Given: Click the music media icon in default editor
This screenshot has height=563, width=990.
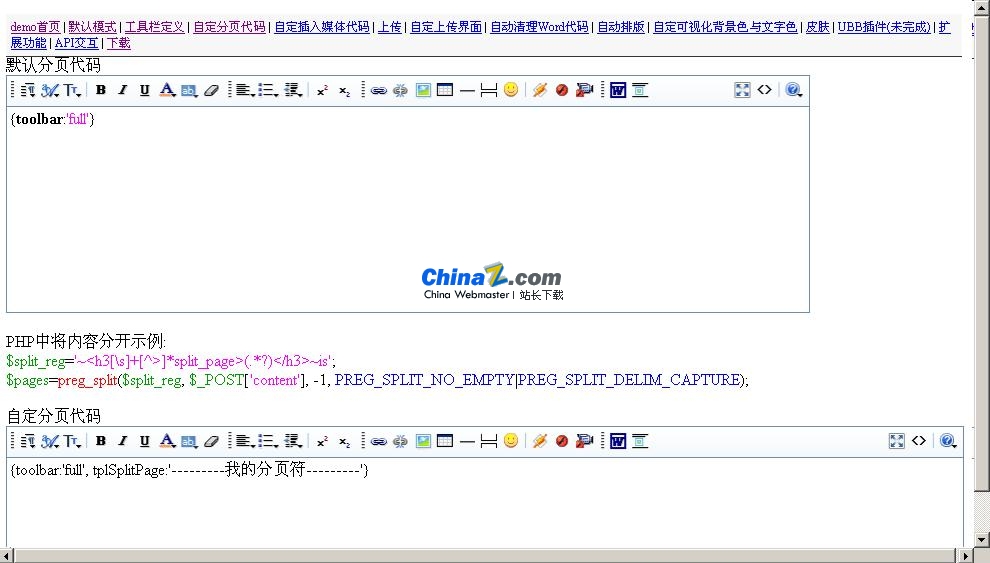Looking at the screenshot, I should [x=539, y=90].
